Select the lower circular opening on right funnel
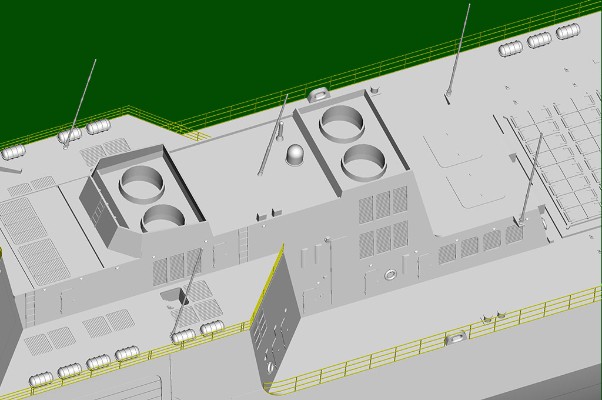This screenshot has width=602, height=400. coord(365,159)
